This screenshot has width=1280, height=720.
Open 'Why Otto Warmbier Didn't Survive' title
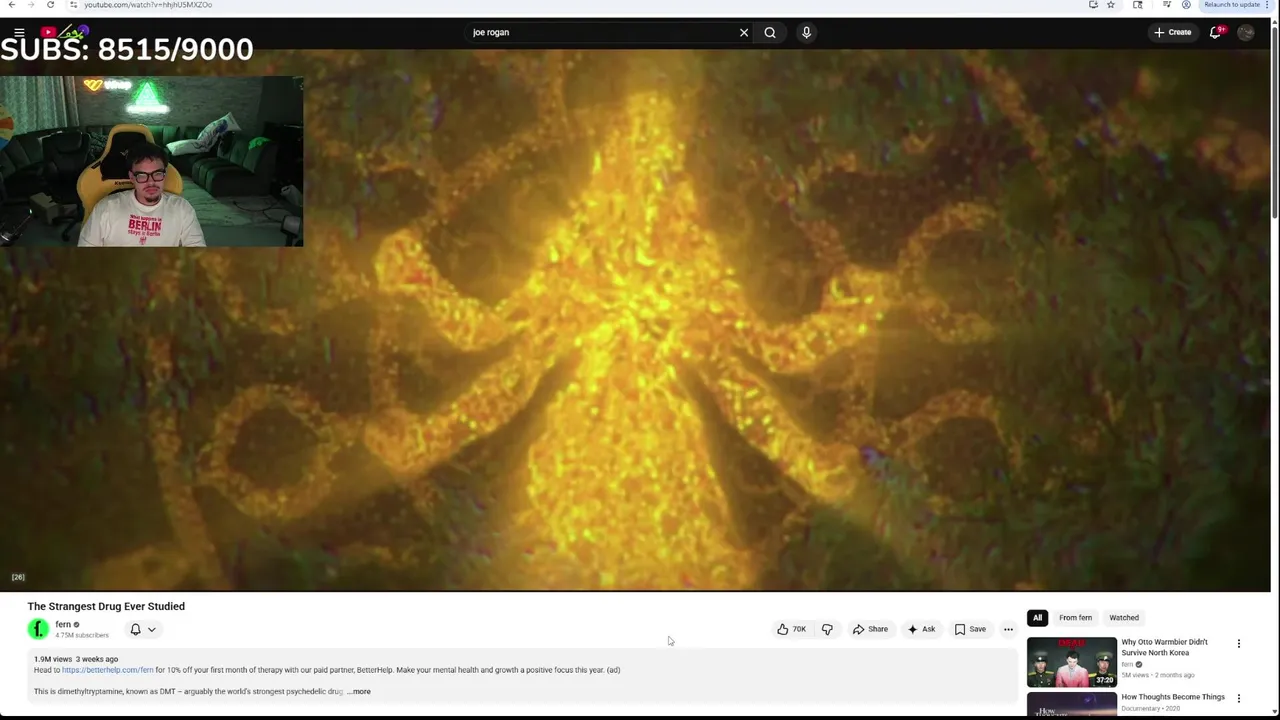(x=1165, y=647)
